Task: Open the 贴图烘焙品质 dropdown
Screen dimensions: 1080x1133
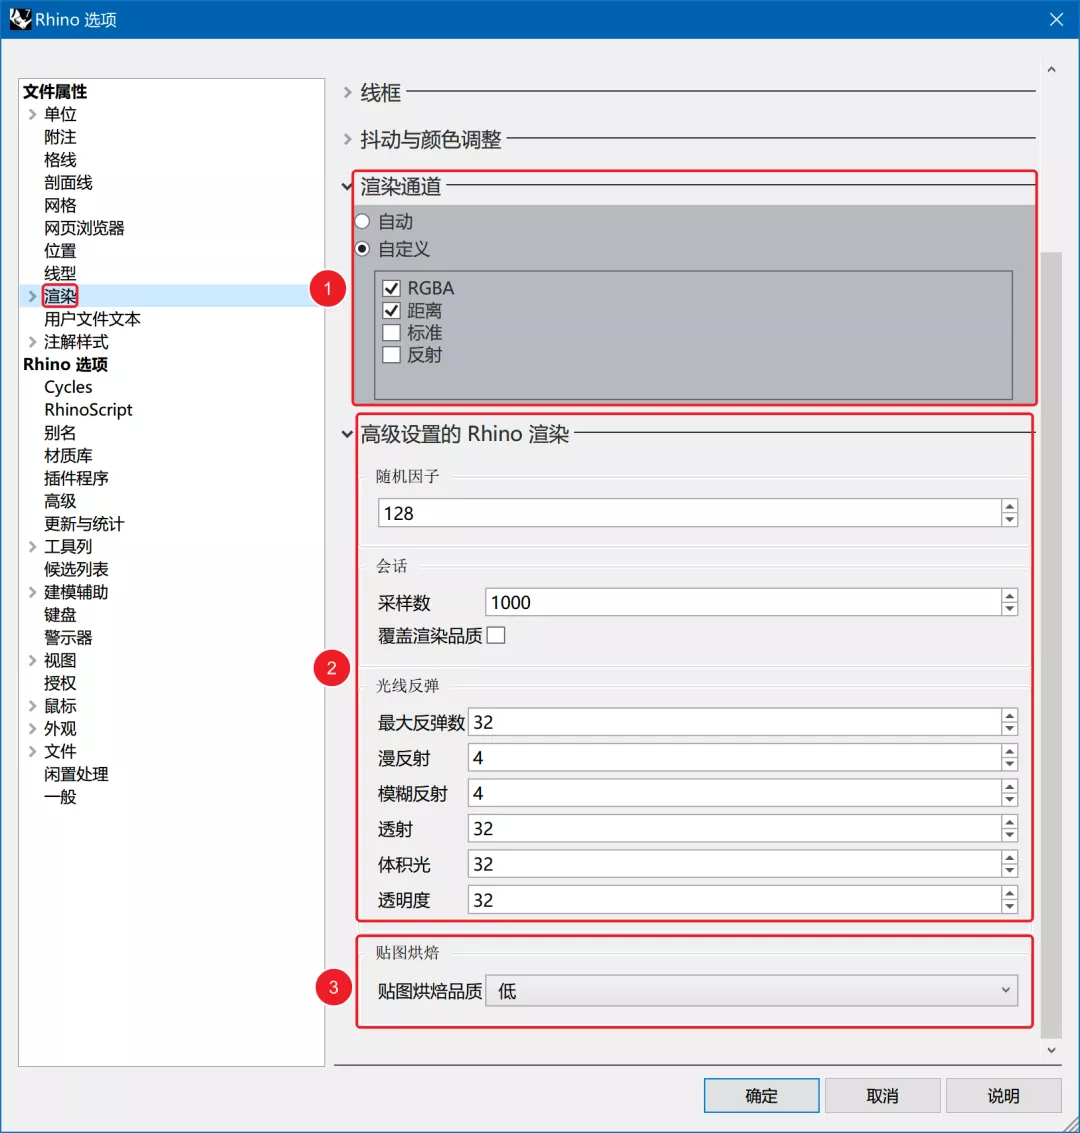Action: coord(1007,990)
